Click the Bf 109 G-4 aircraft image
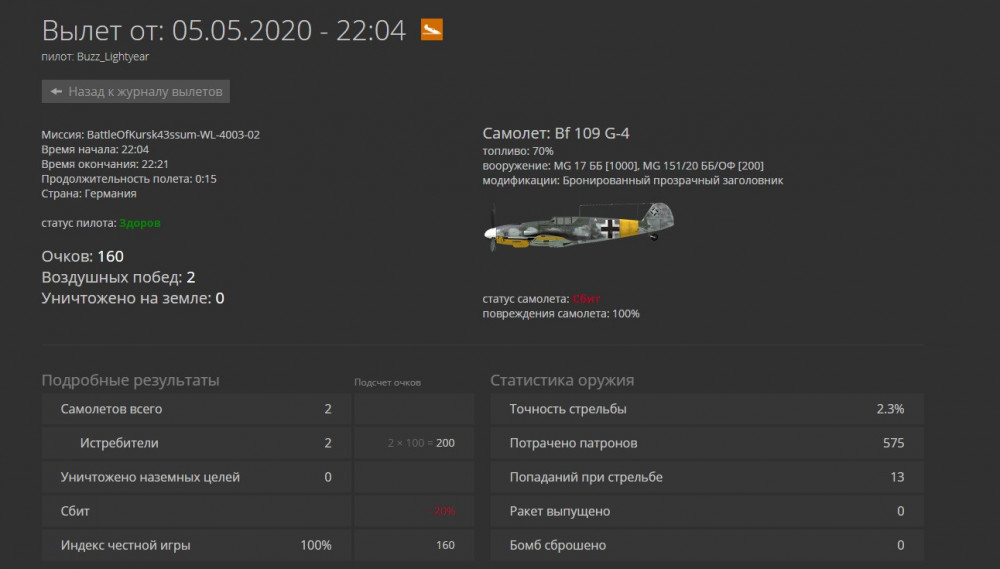The image size is (1000, 569). [x=580, y=226]
